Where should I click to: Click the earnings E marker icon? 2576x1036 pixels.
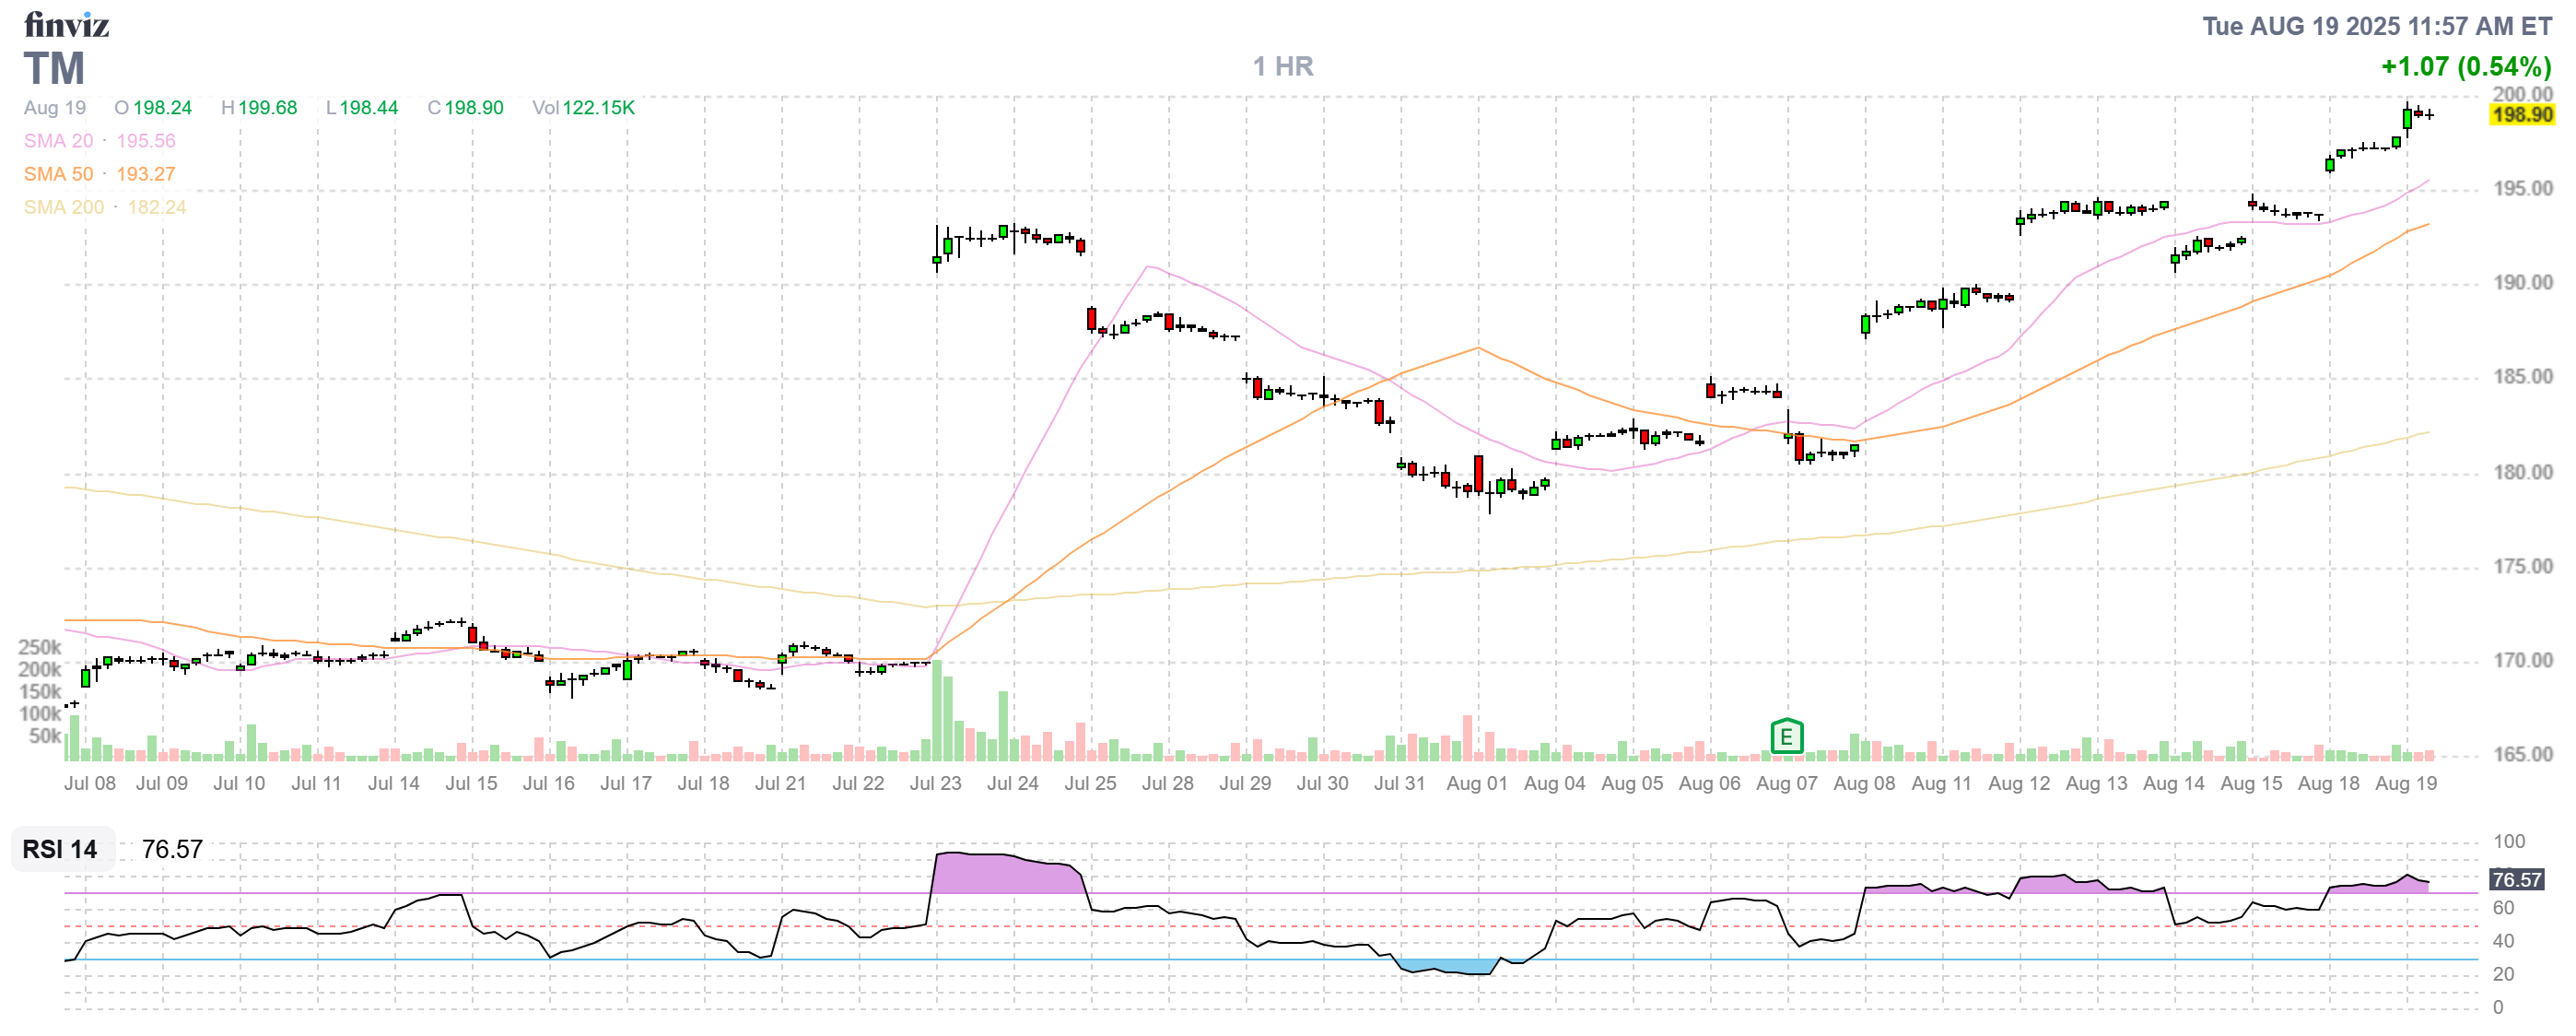[1786, 738]
